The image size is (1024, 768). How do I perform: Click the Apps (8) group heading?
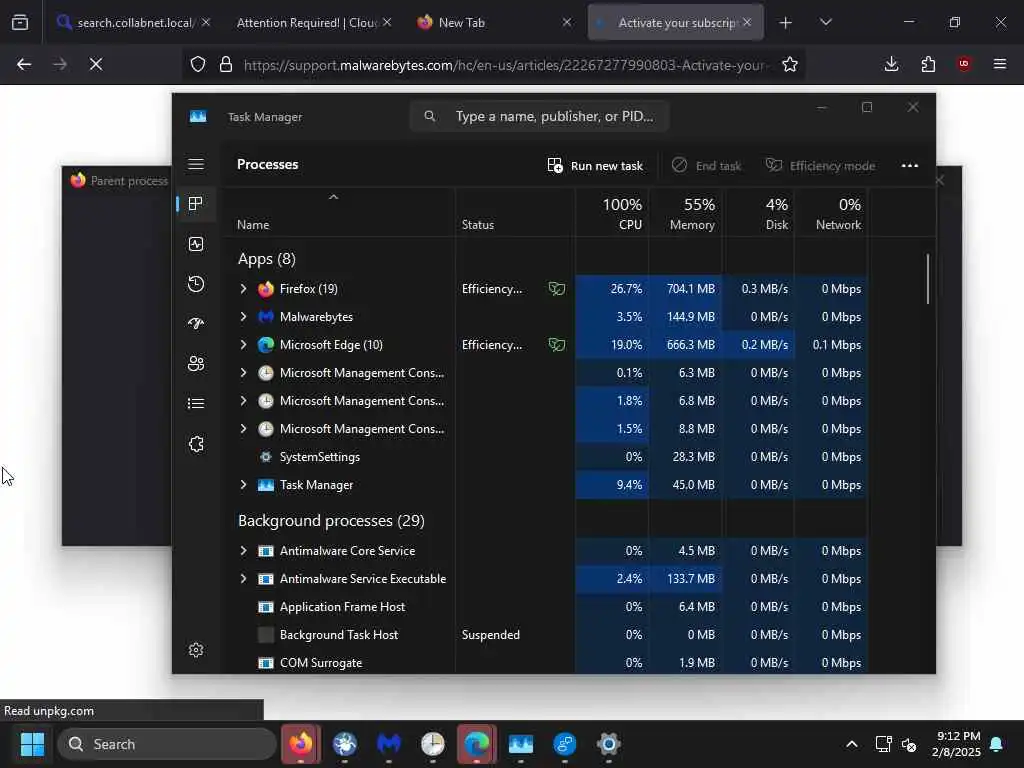pyautogui.click(x=266, y=259)
